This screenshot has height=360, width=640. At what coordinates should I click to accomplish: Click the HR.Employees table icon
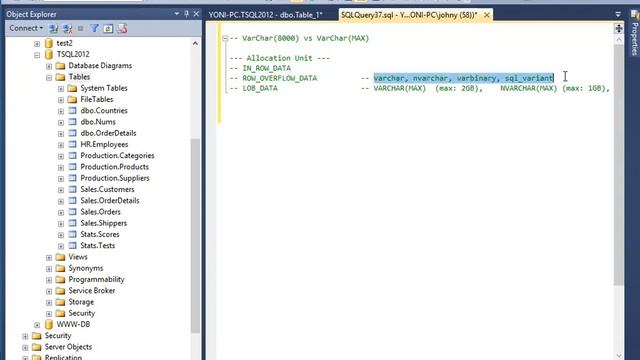coord(72,144)
